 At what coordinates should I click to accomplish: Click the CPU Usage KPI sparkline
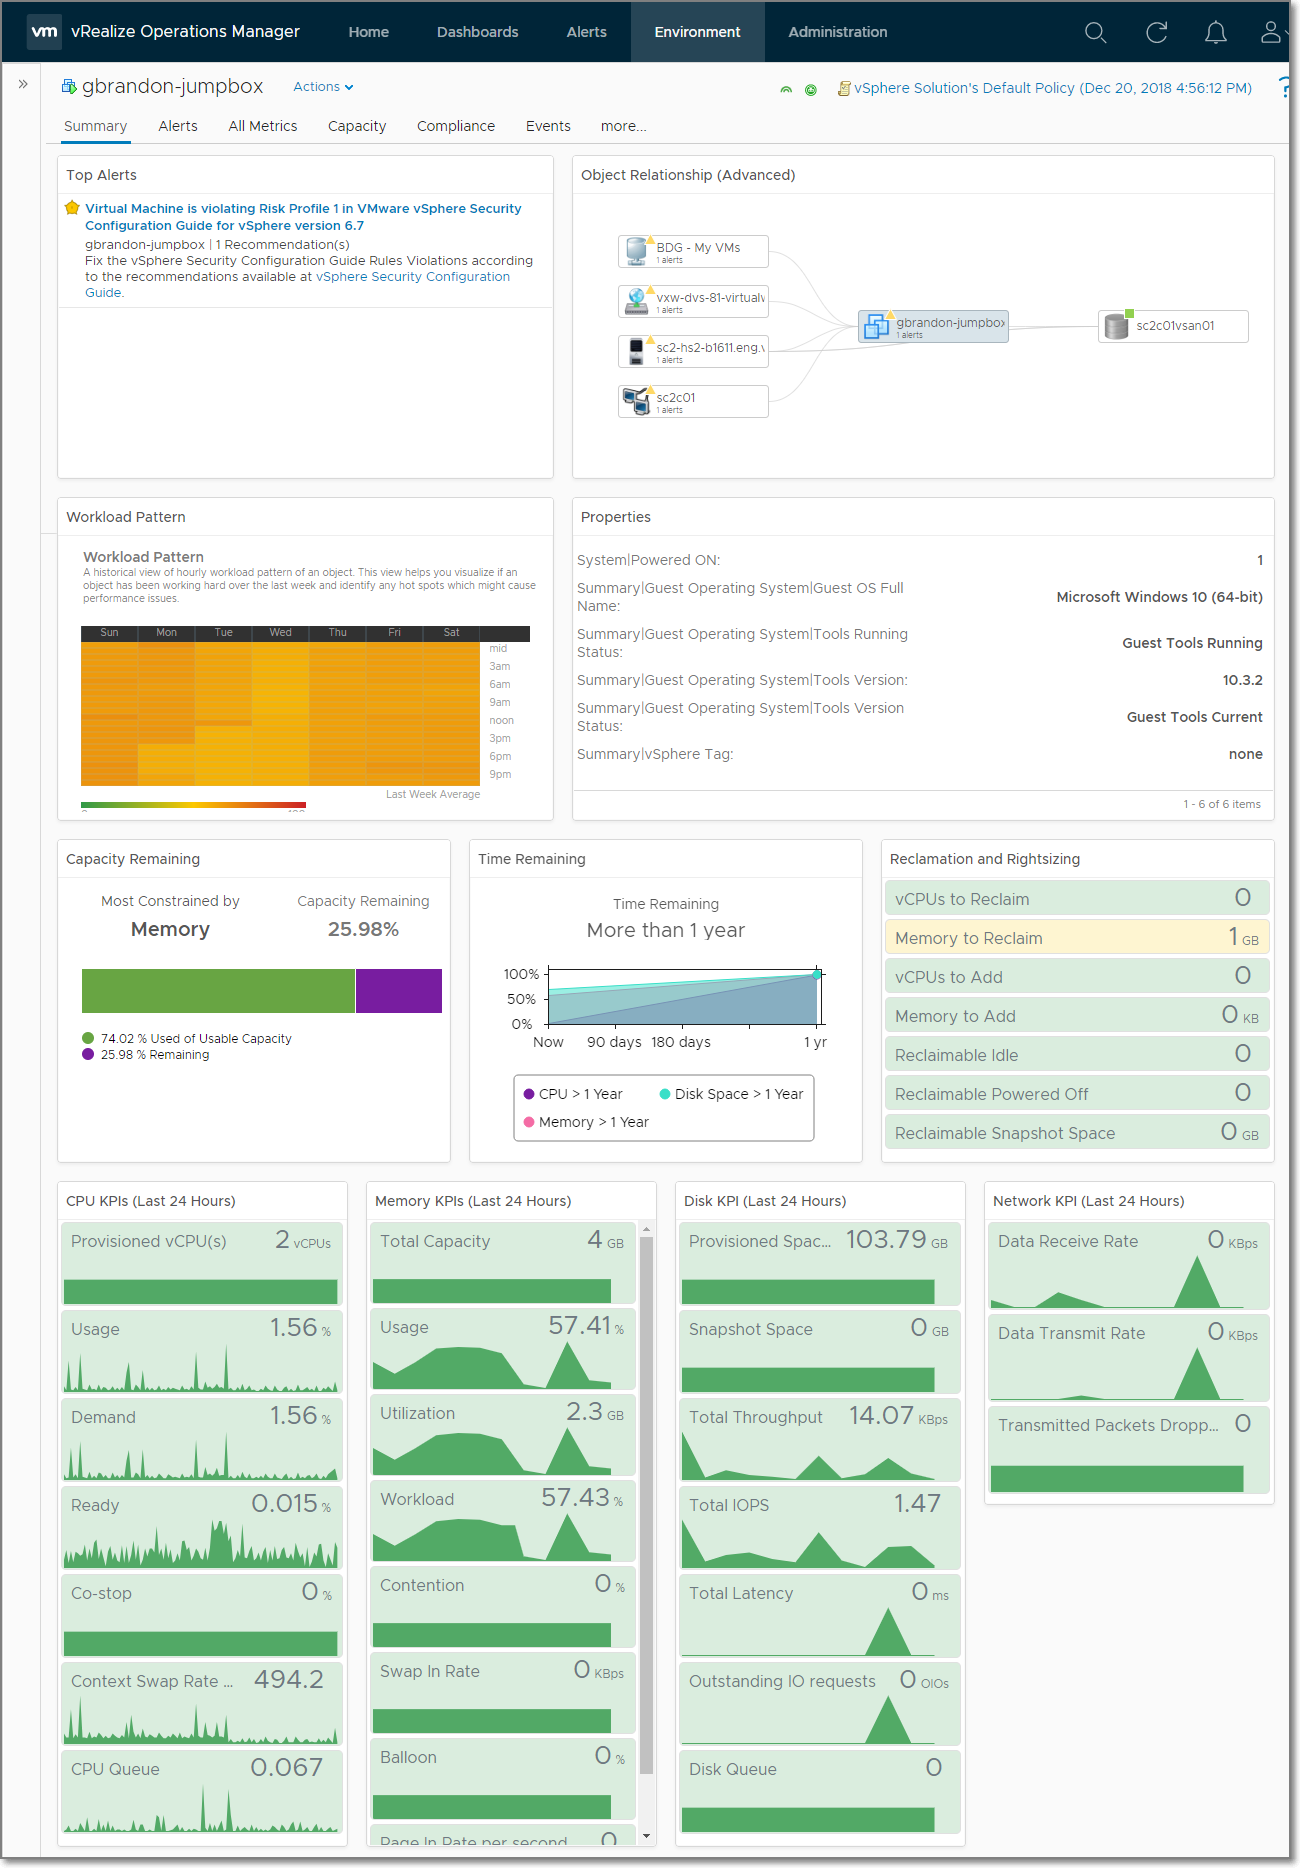(201, 1370)
